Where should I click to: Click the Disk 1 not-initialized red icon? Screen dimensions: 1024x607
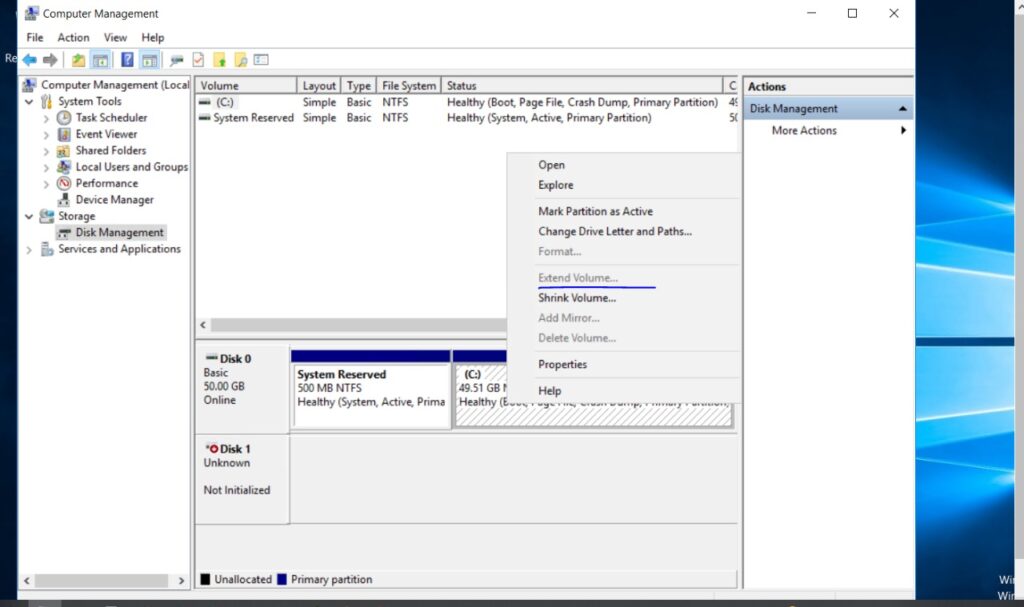[212, 449]
